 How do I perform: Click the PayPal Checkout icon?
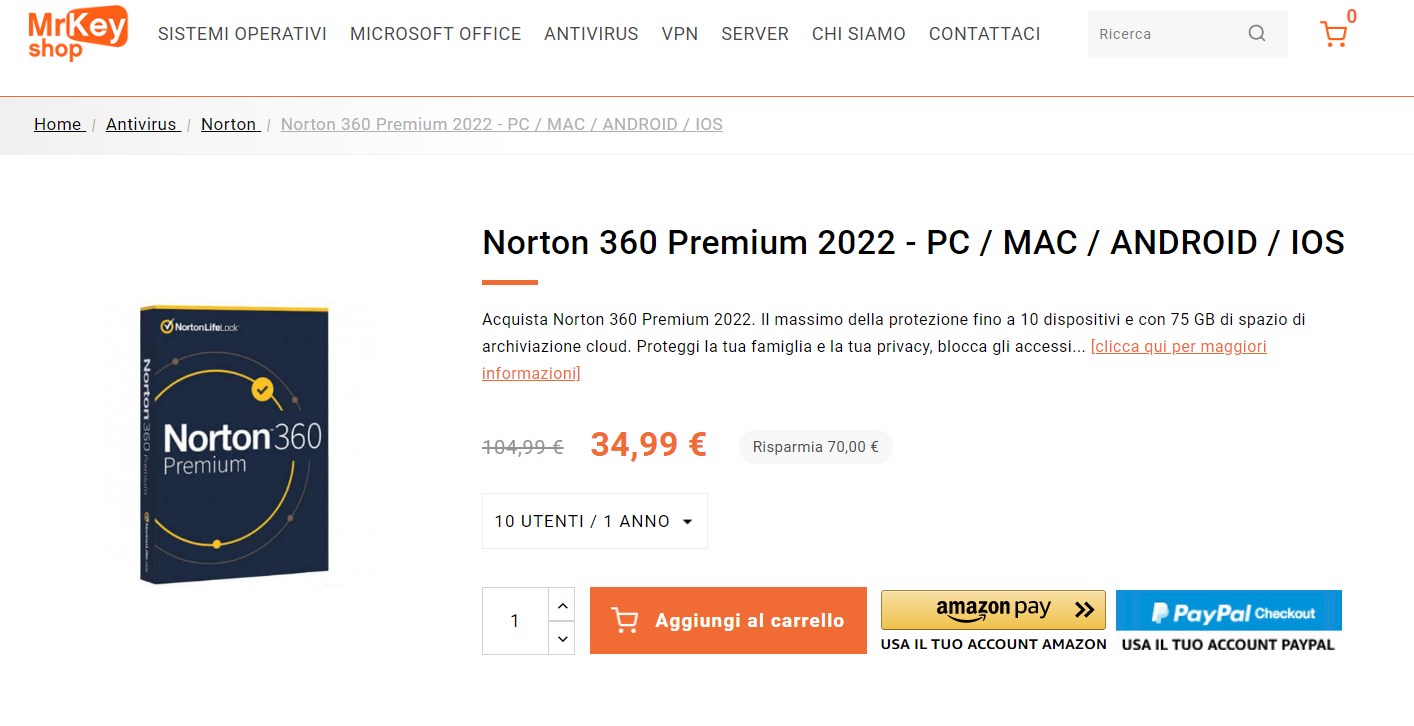point(1228,610)
